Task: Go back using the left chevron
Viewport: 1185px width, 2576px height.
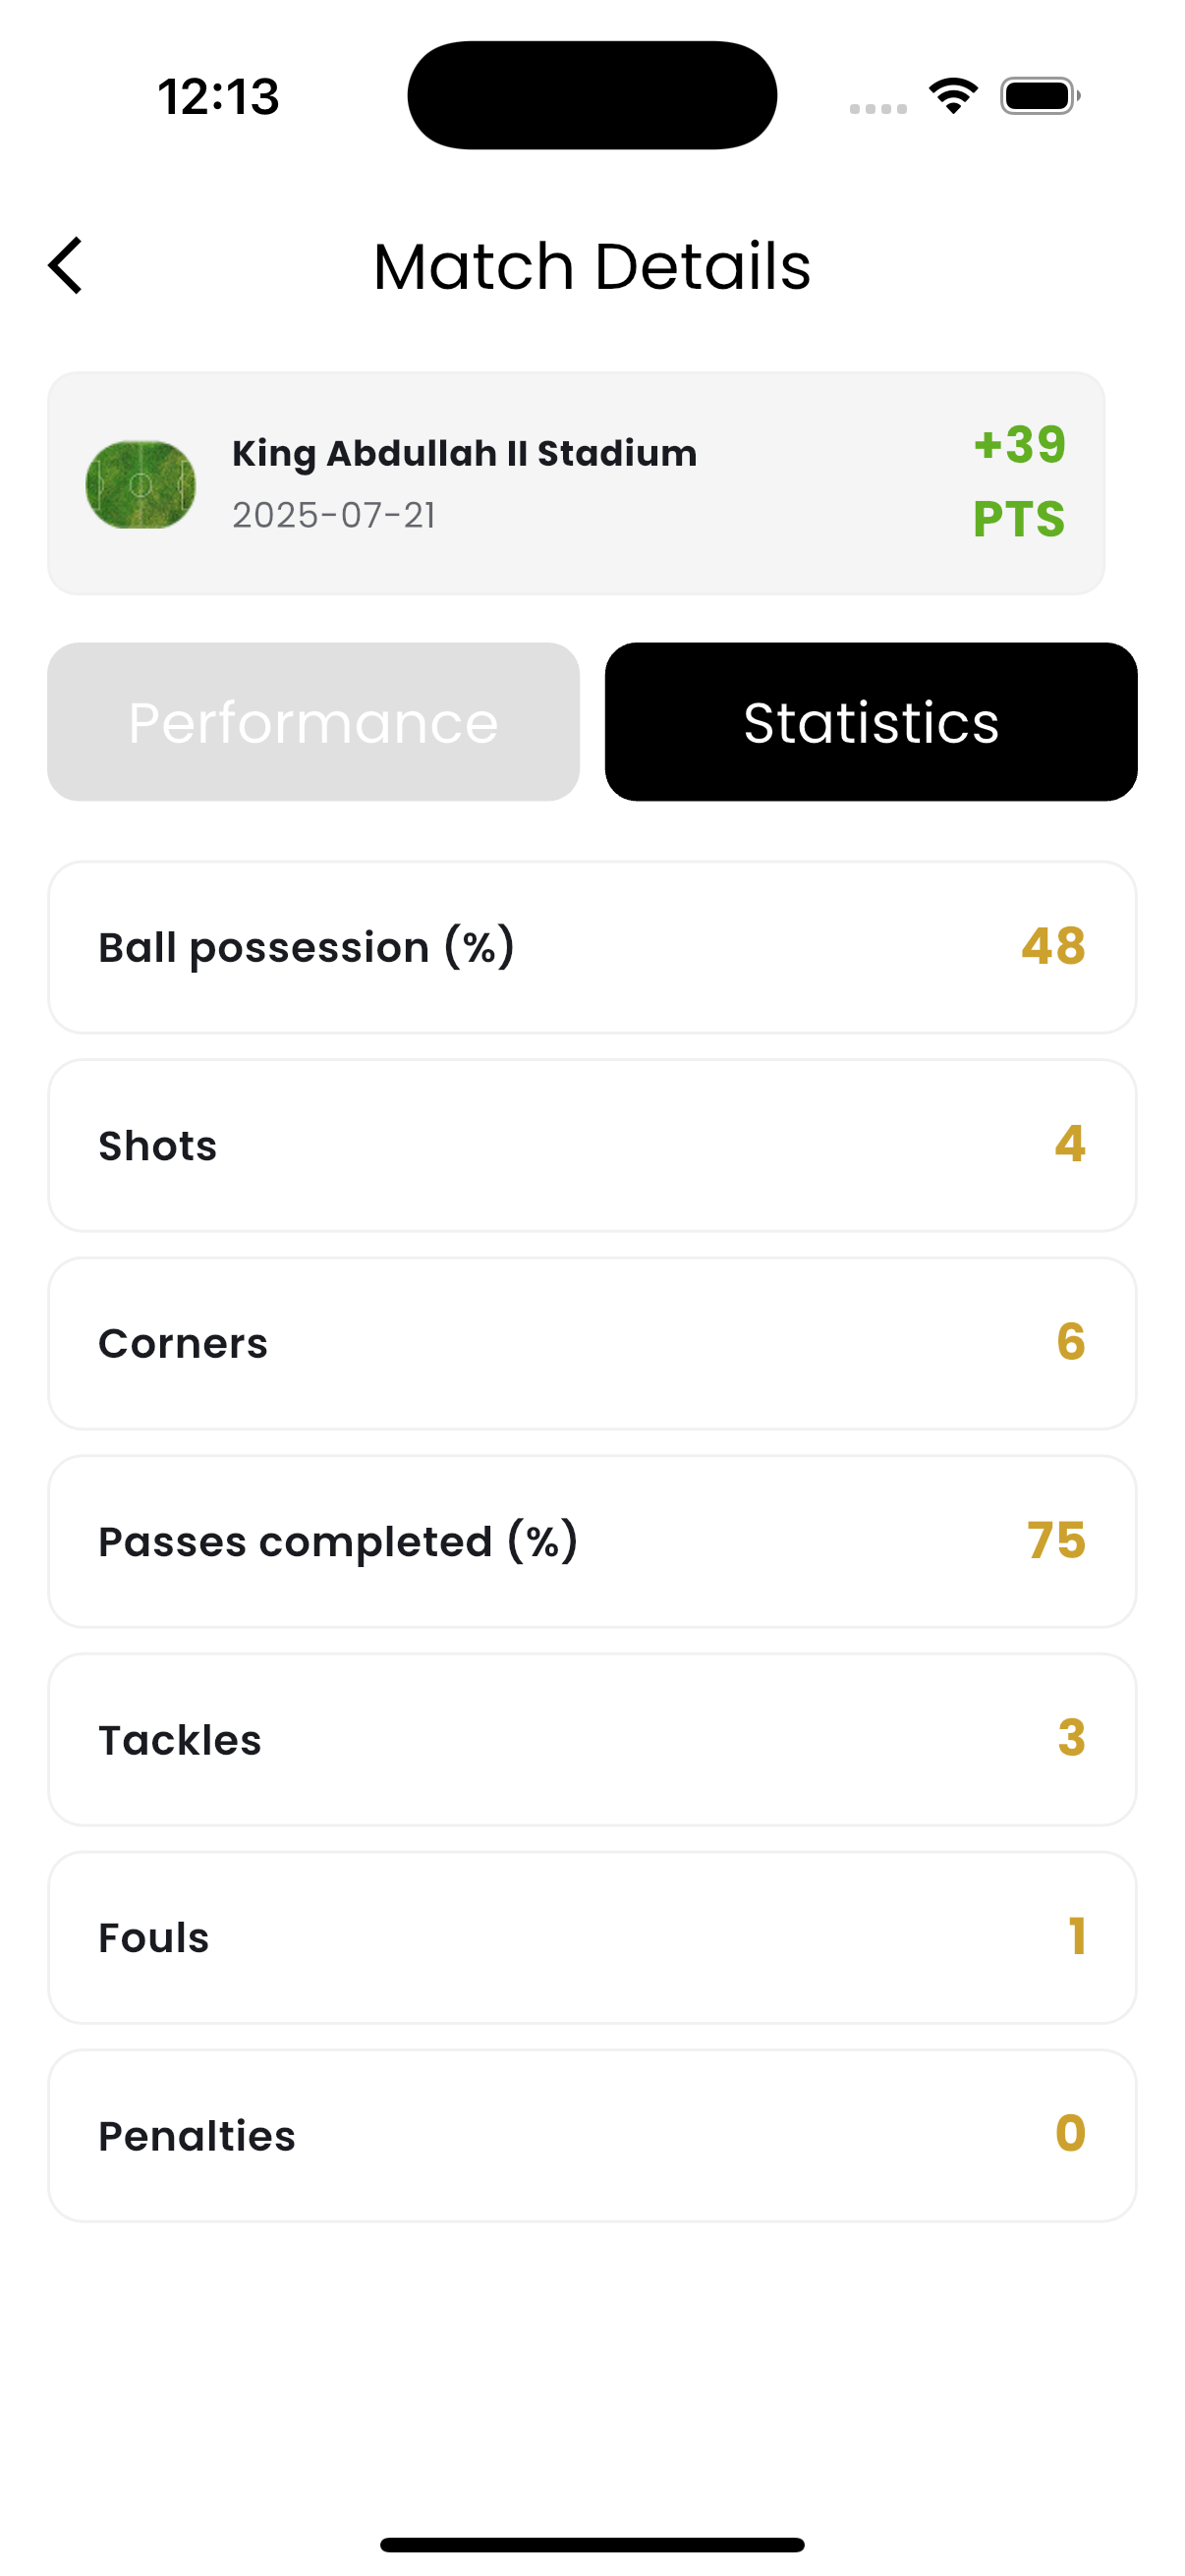Action: tap(66, 266)
